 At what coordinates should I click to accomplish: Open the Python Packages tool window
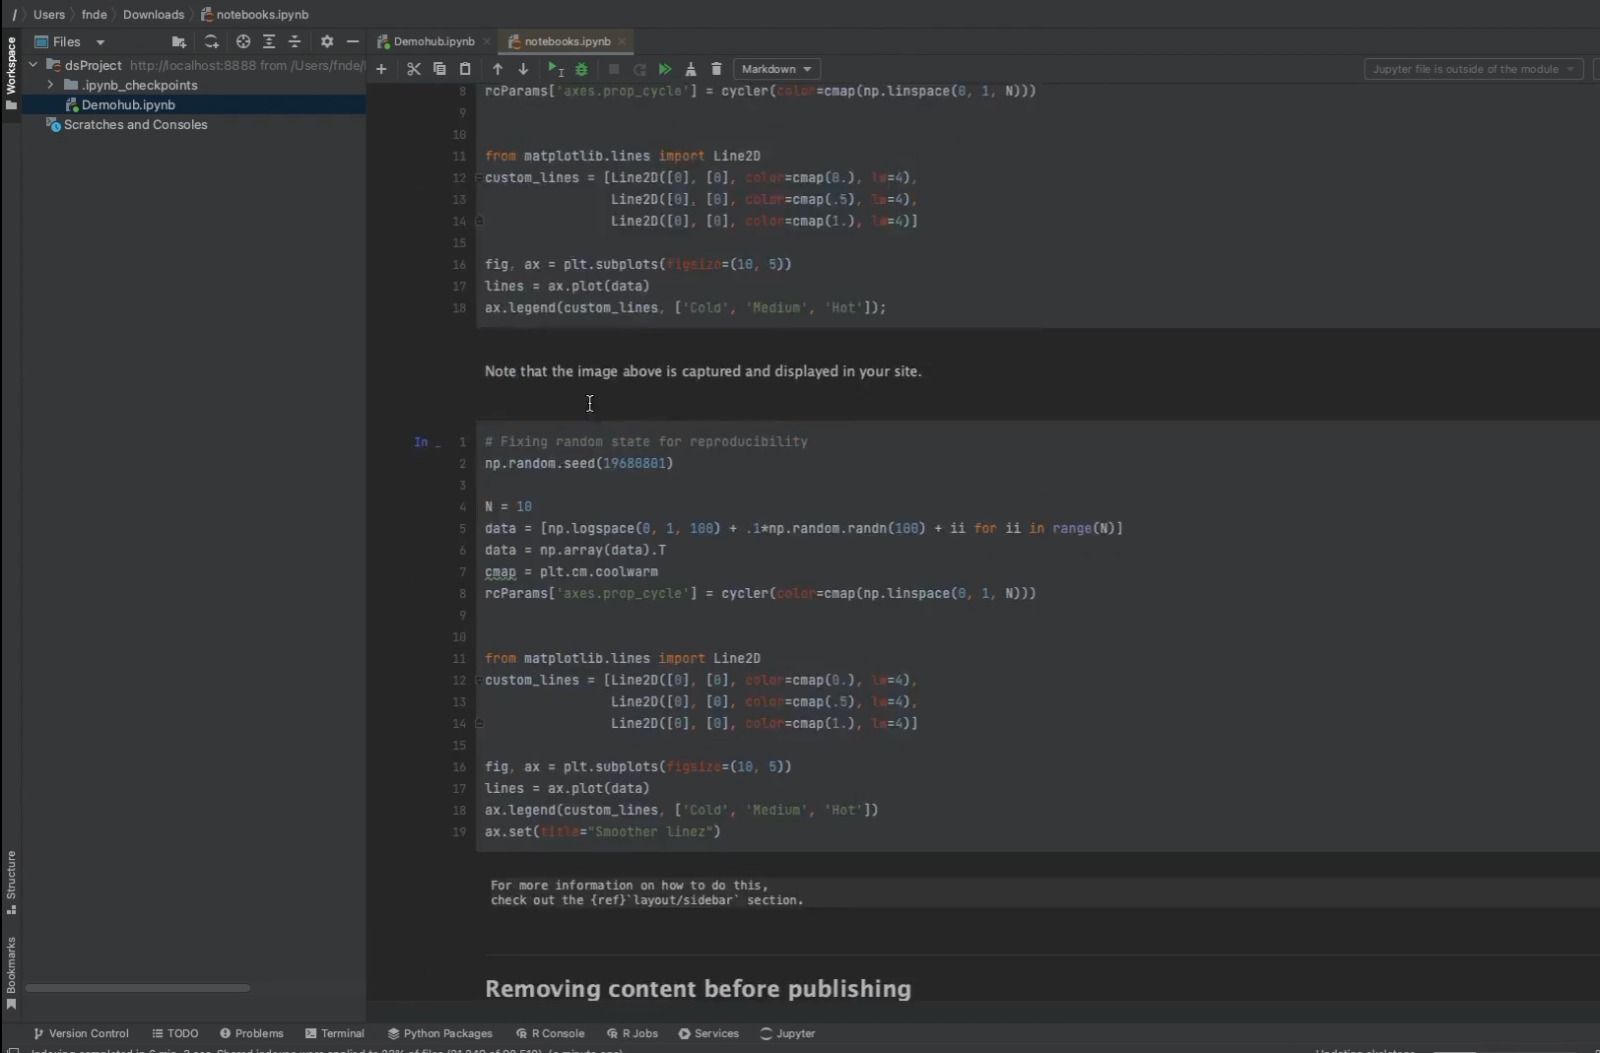click(x=440, y=1033)
